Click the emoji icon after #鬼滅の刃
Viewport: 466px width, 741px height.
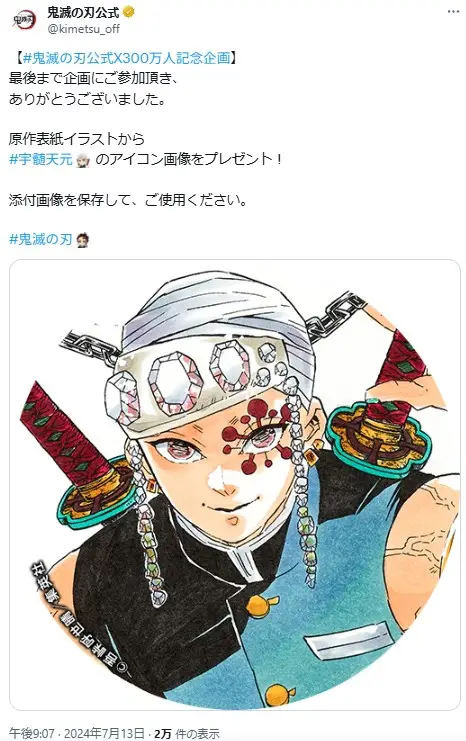point(82,240)
